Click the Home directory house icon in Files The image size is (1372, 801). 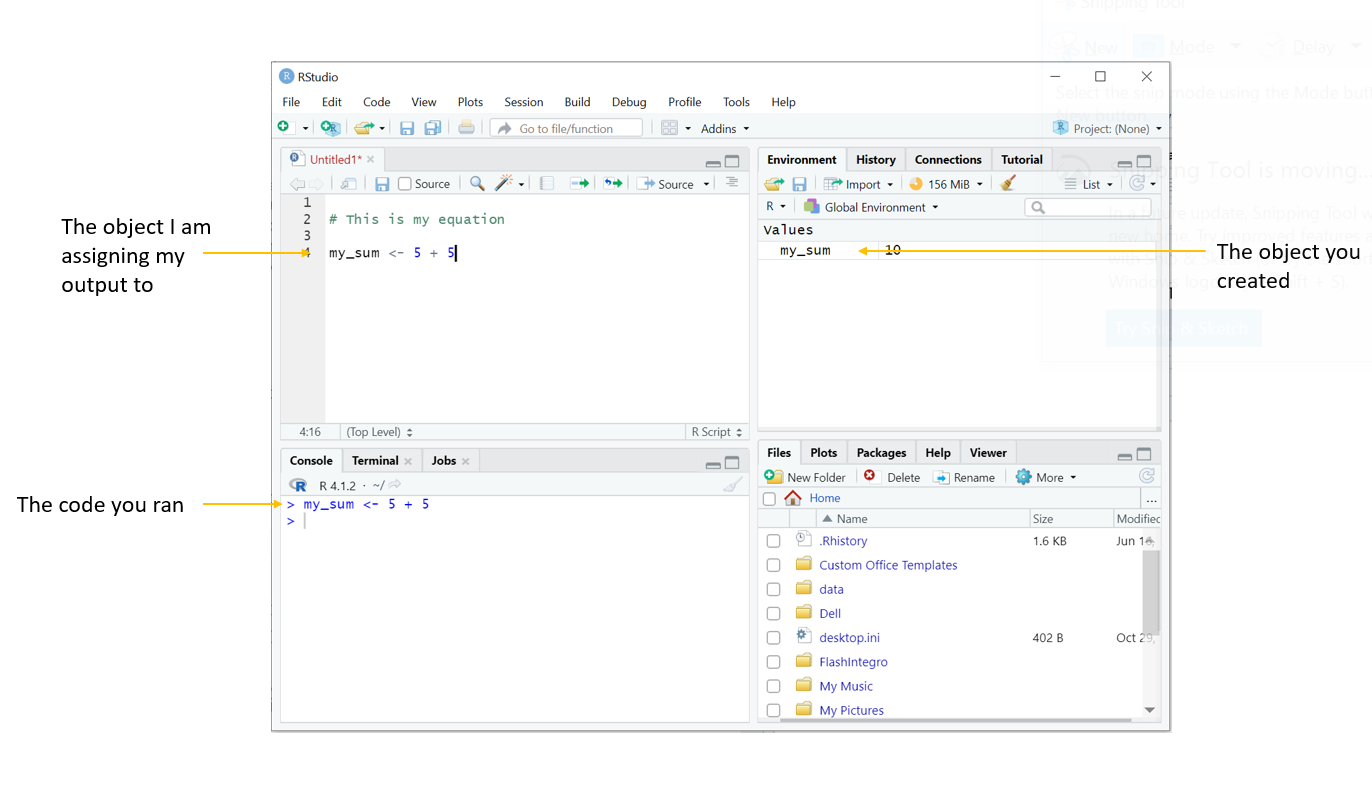793,498
